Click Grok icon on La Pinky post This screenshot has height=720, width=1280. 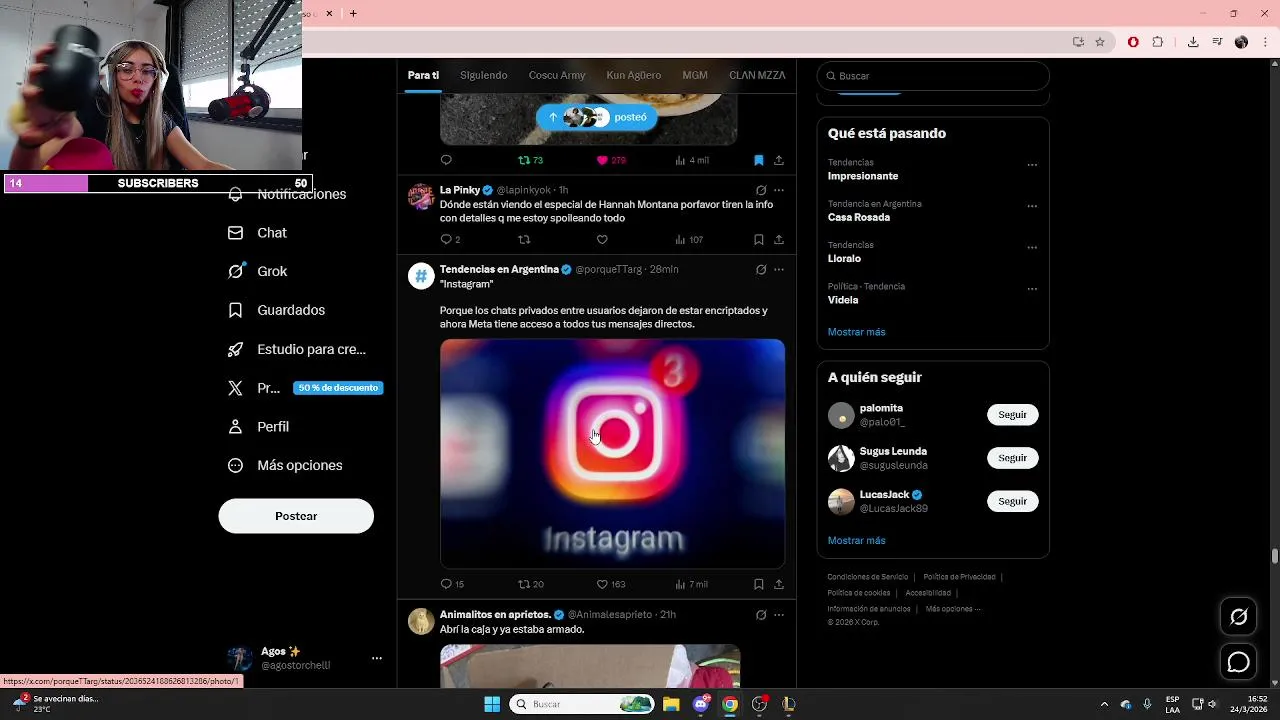click(x=761, y=190)
